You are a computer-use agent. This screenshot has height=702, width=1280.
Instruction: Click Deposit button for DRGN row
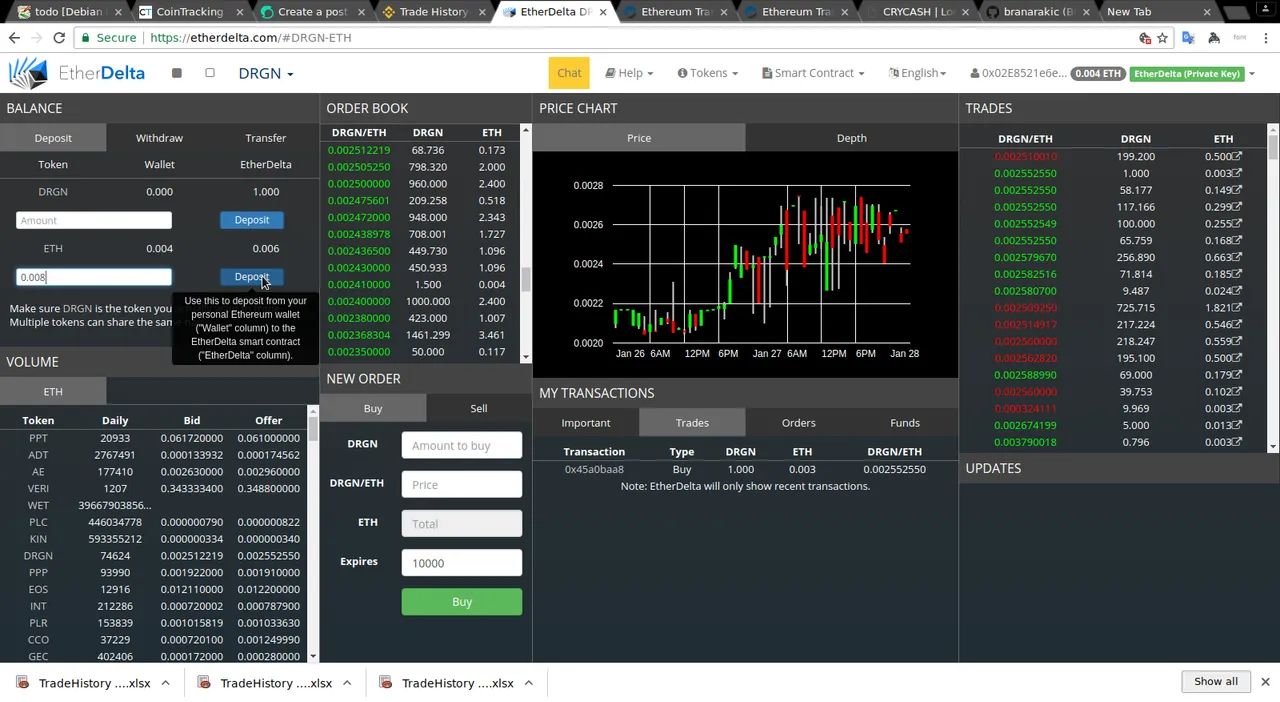coord(252,220)
